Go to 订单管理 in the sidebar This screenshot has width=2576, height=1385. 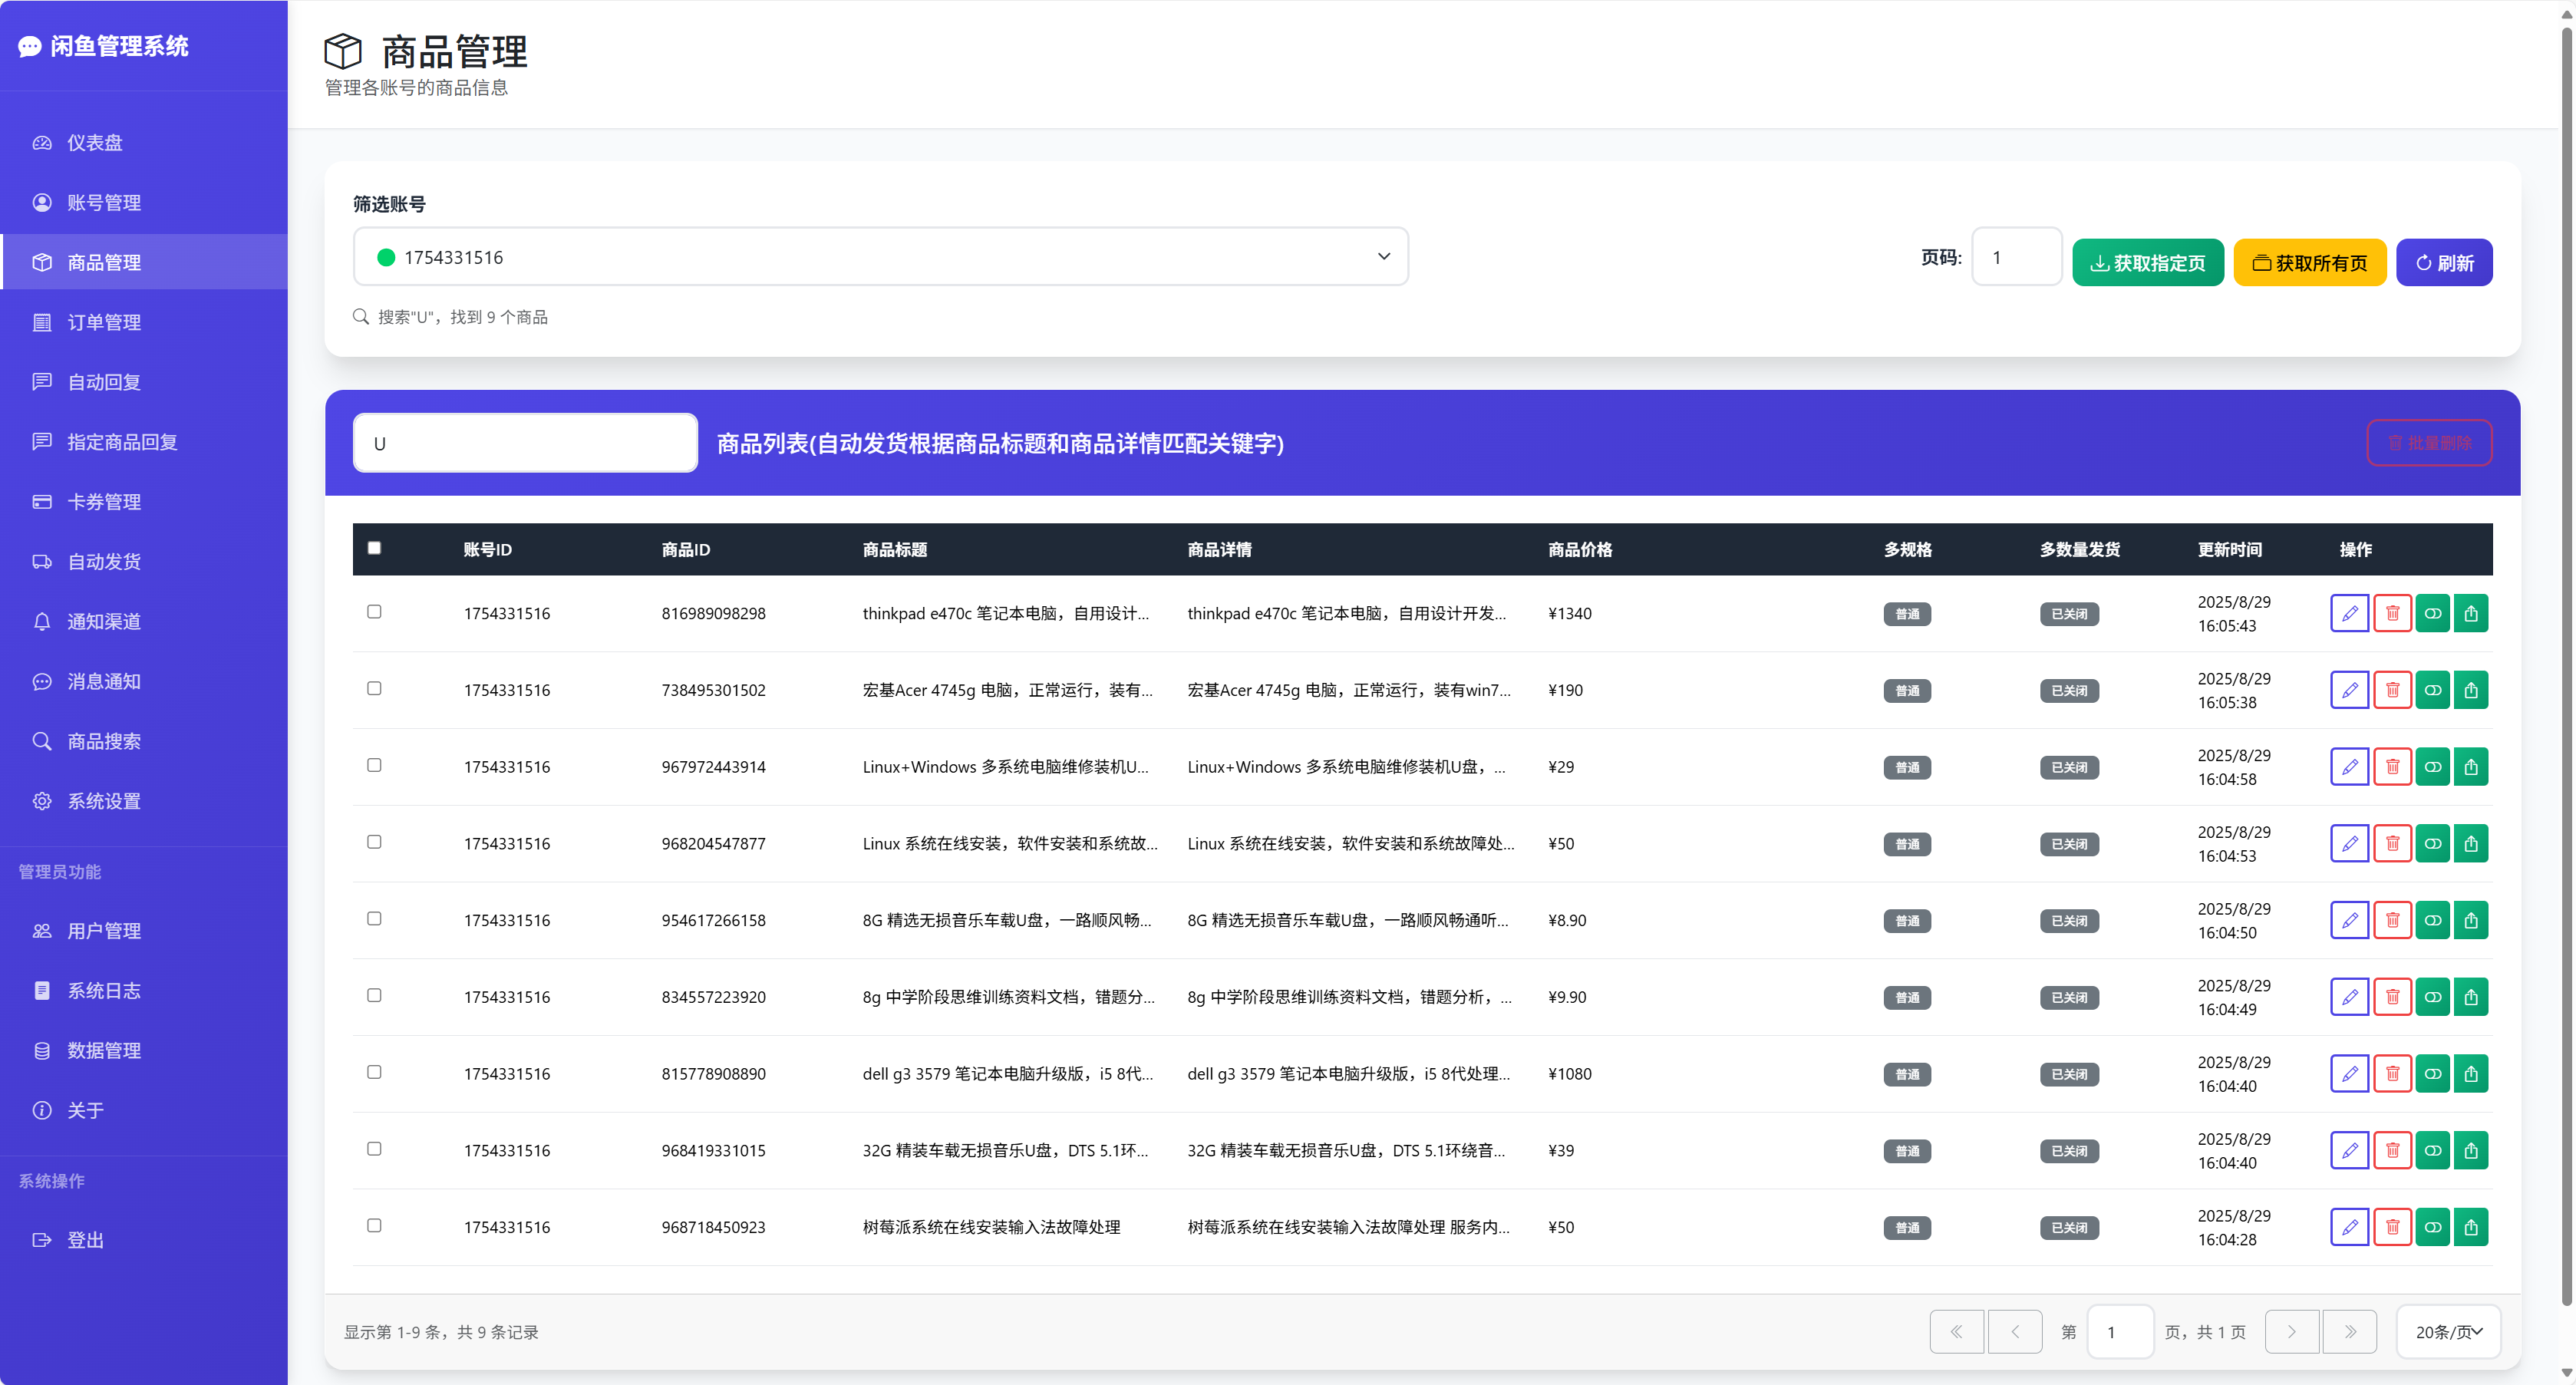tap(104, 322)
